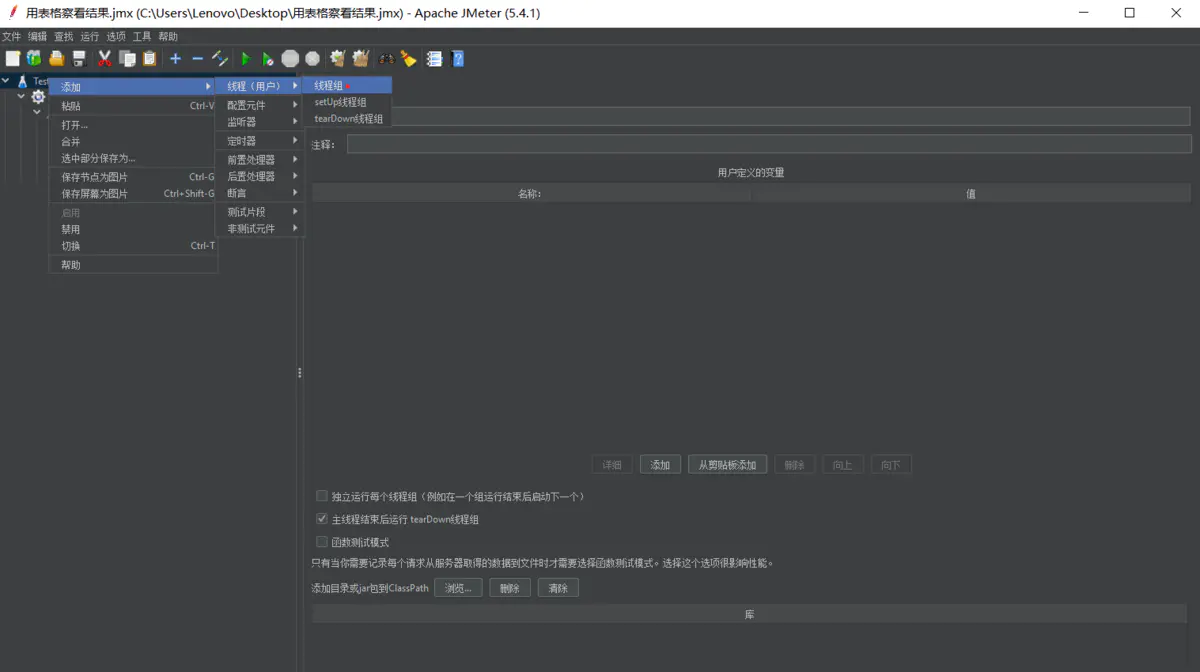Uncheck 主线程结束后运行 tearDown线程组 checkbox
This screenshot has height=672, width=1200.
[x=322, y=519]
